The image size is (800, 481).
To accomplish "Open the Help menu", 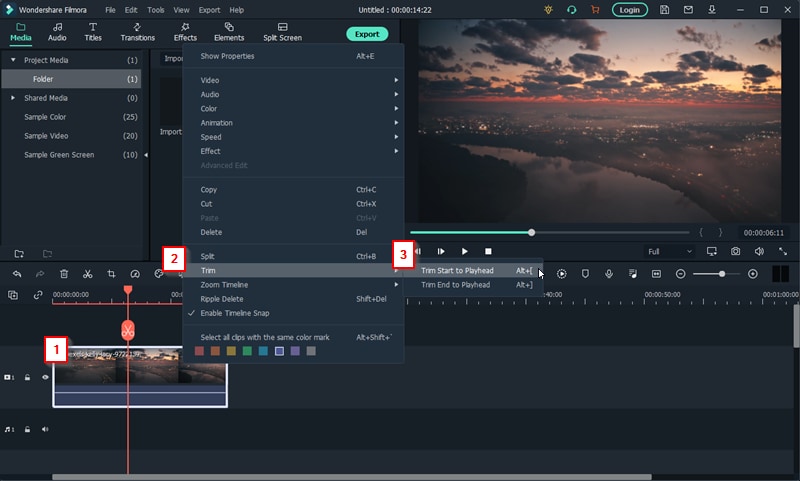I will pos(236,10).
